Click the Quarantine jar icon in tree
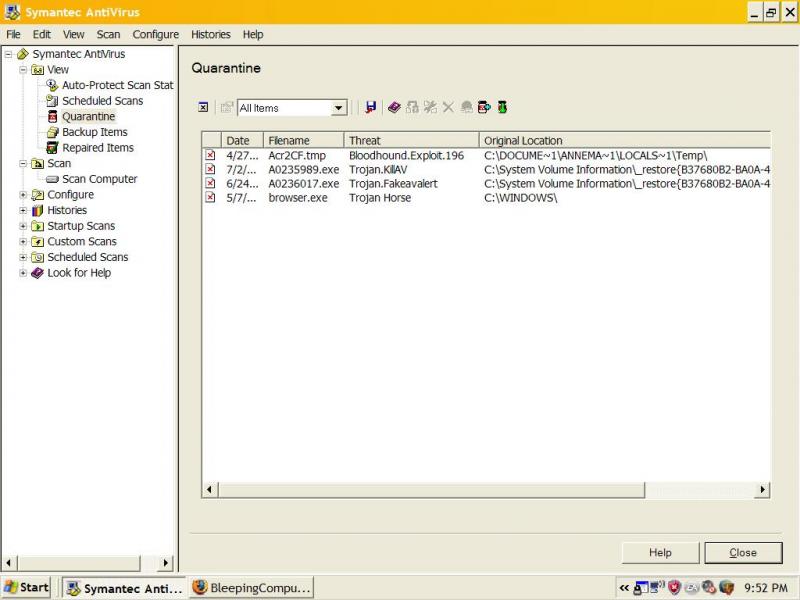The height and width of the screenshot is (600, 800). 52,116
